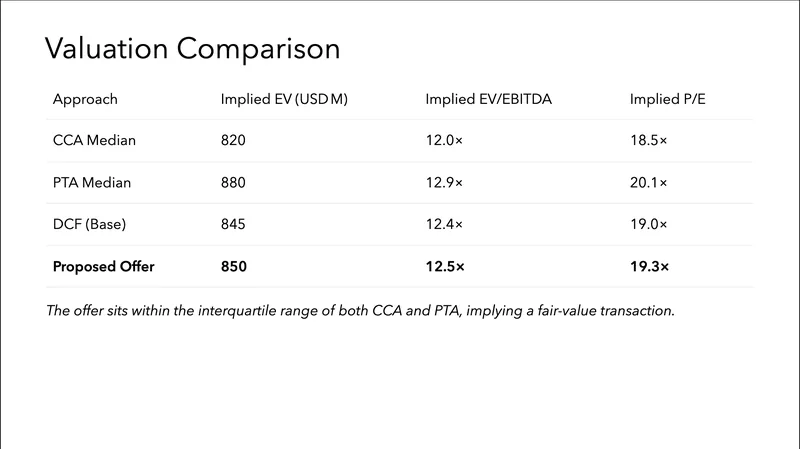
Task: Select the Implied EV/EBITDA column header
Action: pyautogui.click(x=489, y=99)
